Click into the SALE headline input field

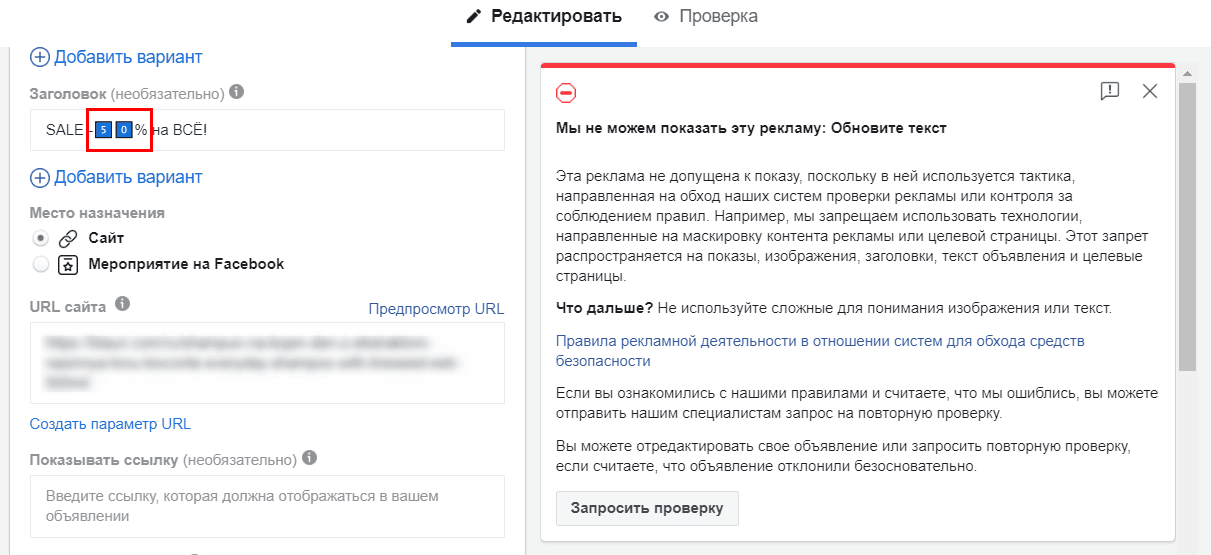[x=267, y=130]
